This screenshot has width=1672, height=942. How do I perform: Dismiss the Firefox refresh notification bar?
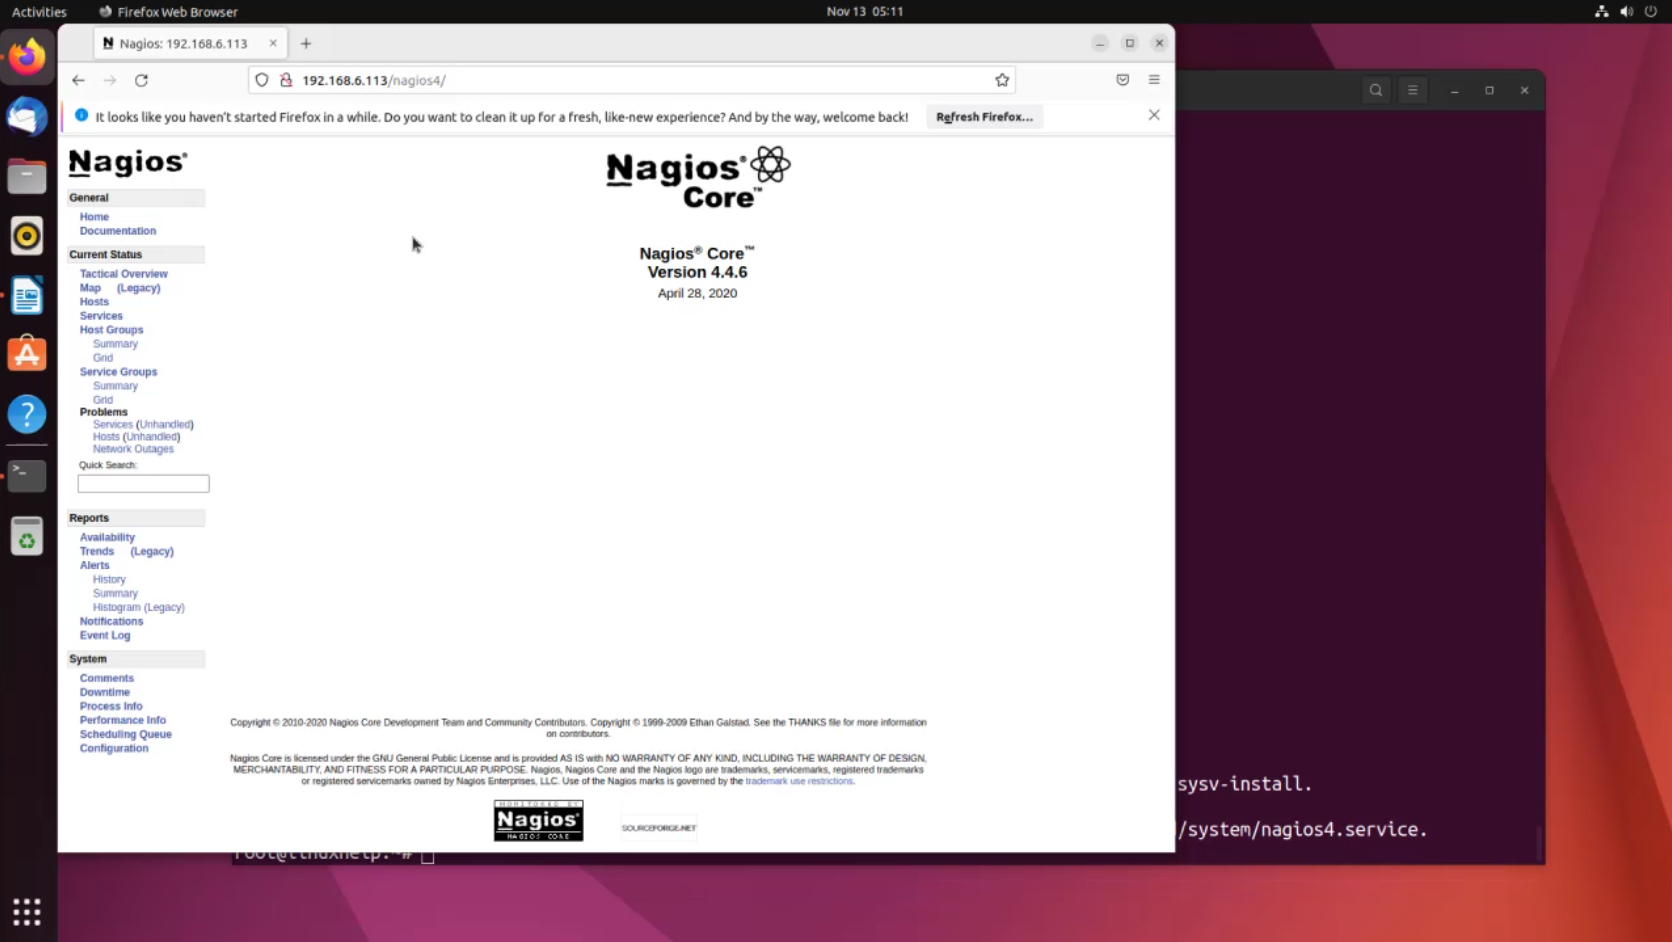(1154, 115)
